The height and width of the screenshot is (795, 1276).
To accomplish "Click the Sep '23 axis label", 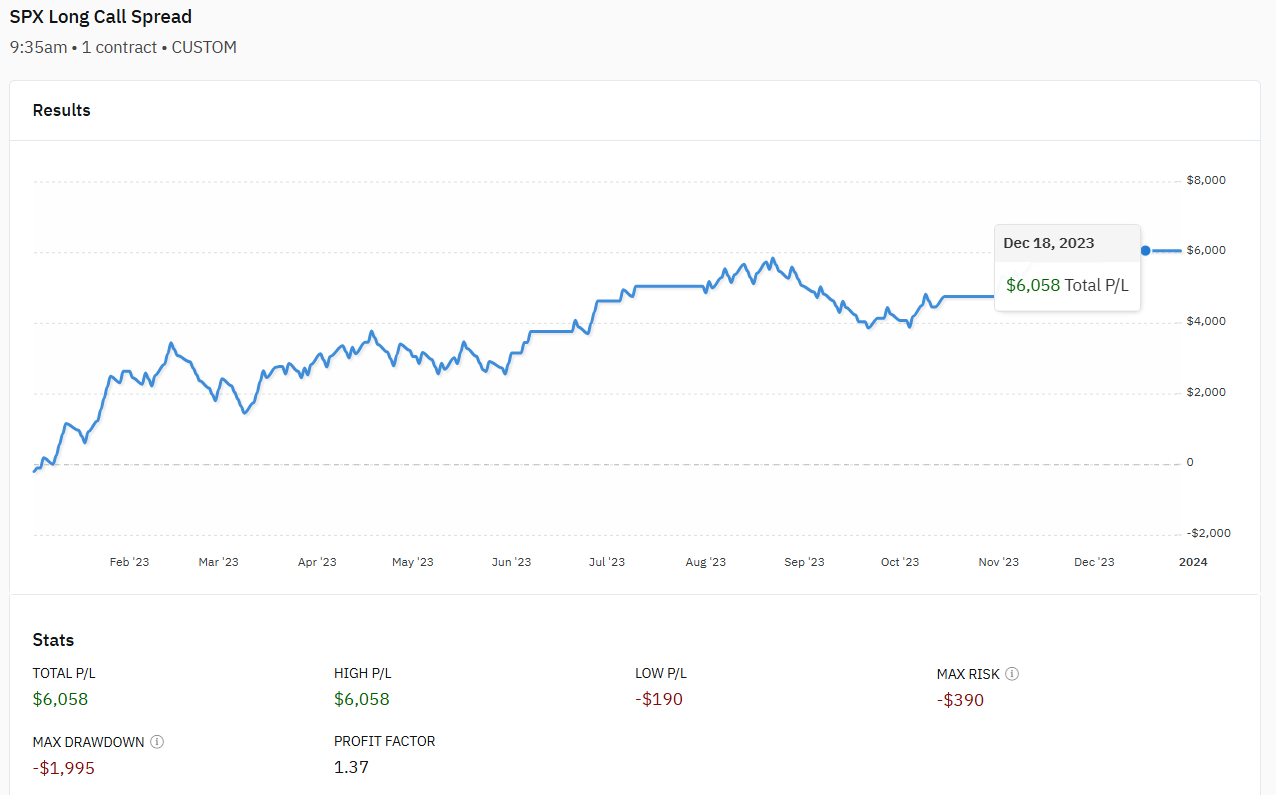I will [804, 562].
